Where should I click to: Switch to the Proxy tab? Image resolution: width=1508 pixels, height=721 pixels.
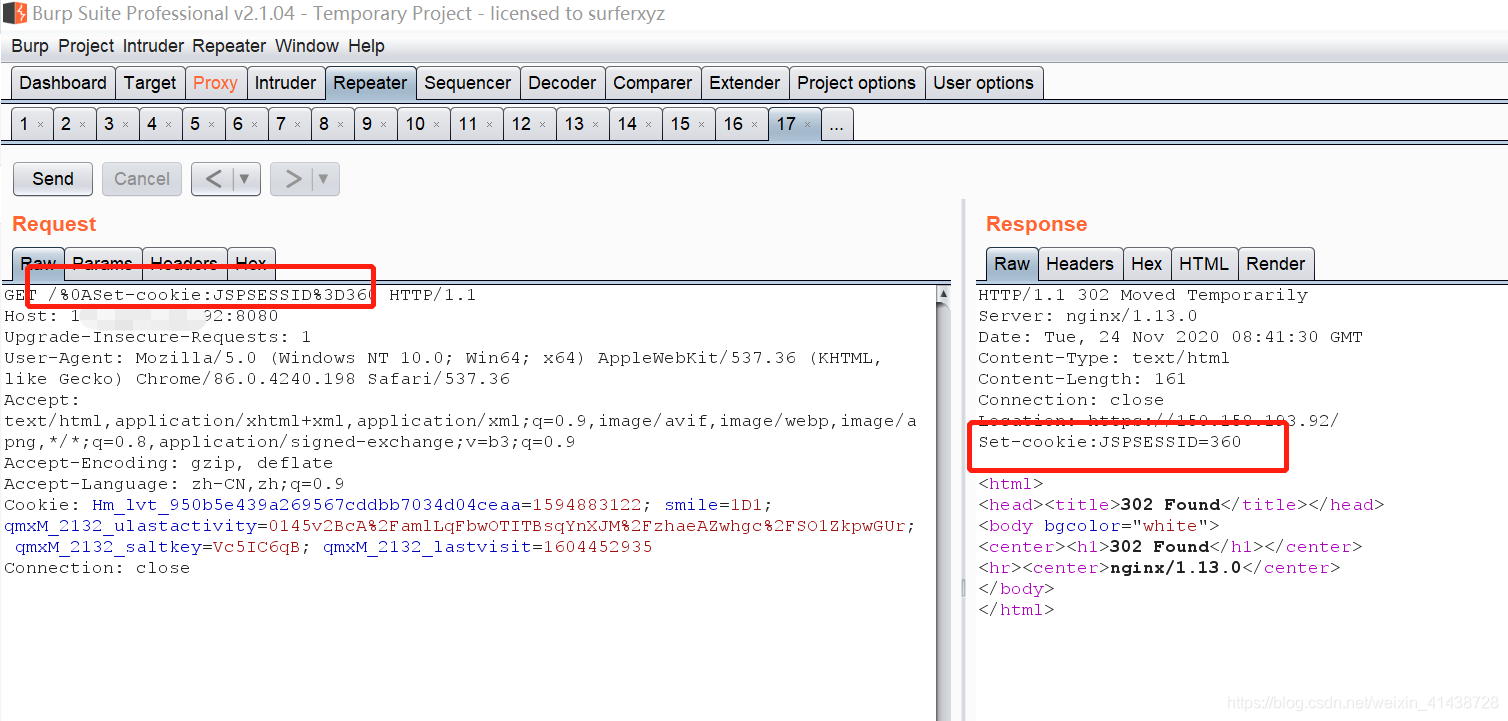215,83
